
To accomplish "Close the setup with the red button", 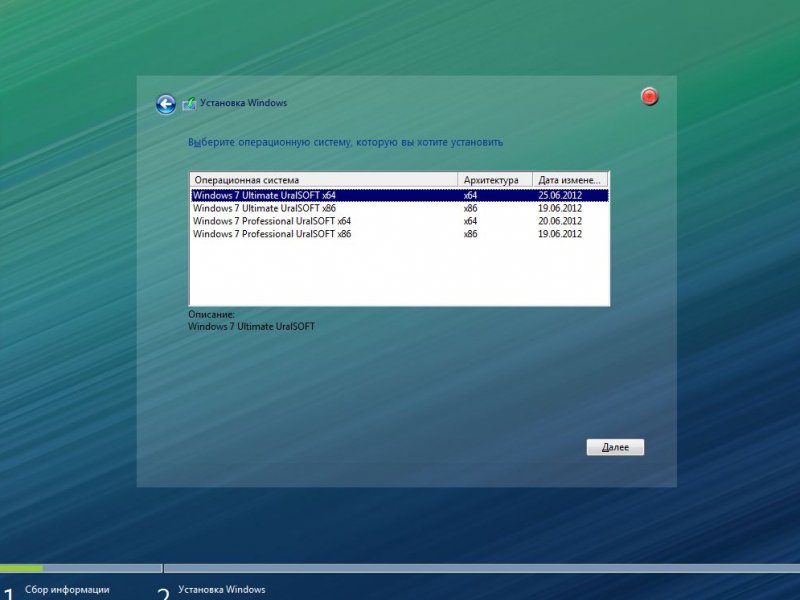I will [x=649, y=96].
